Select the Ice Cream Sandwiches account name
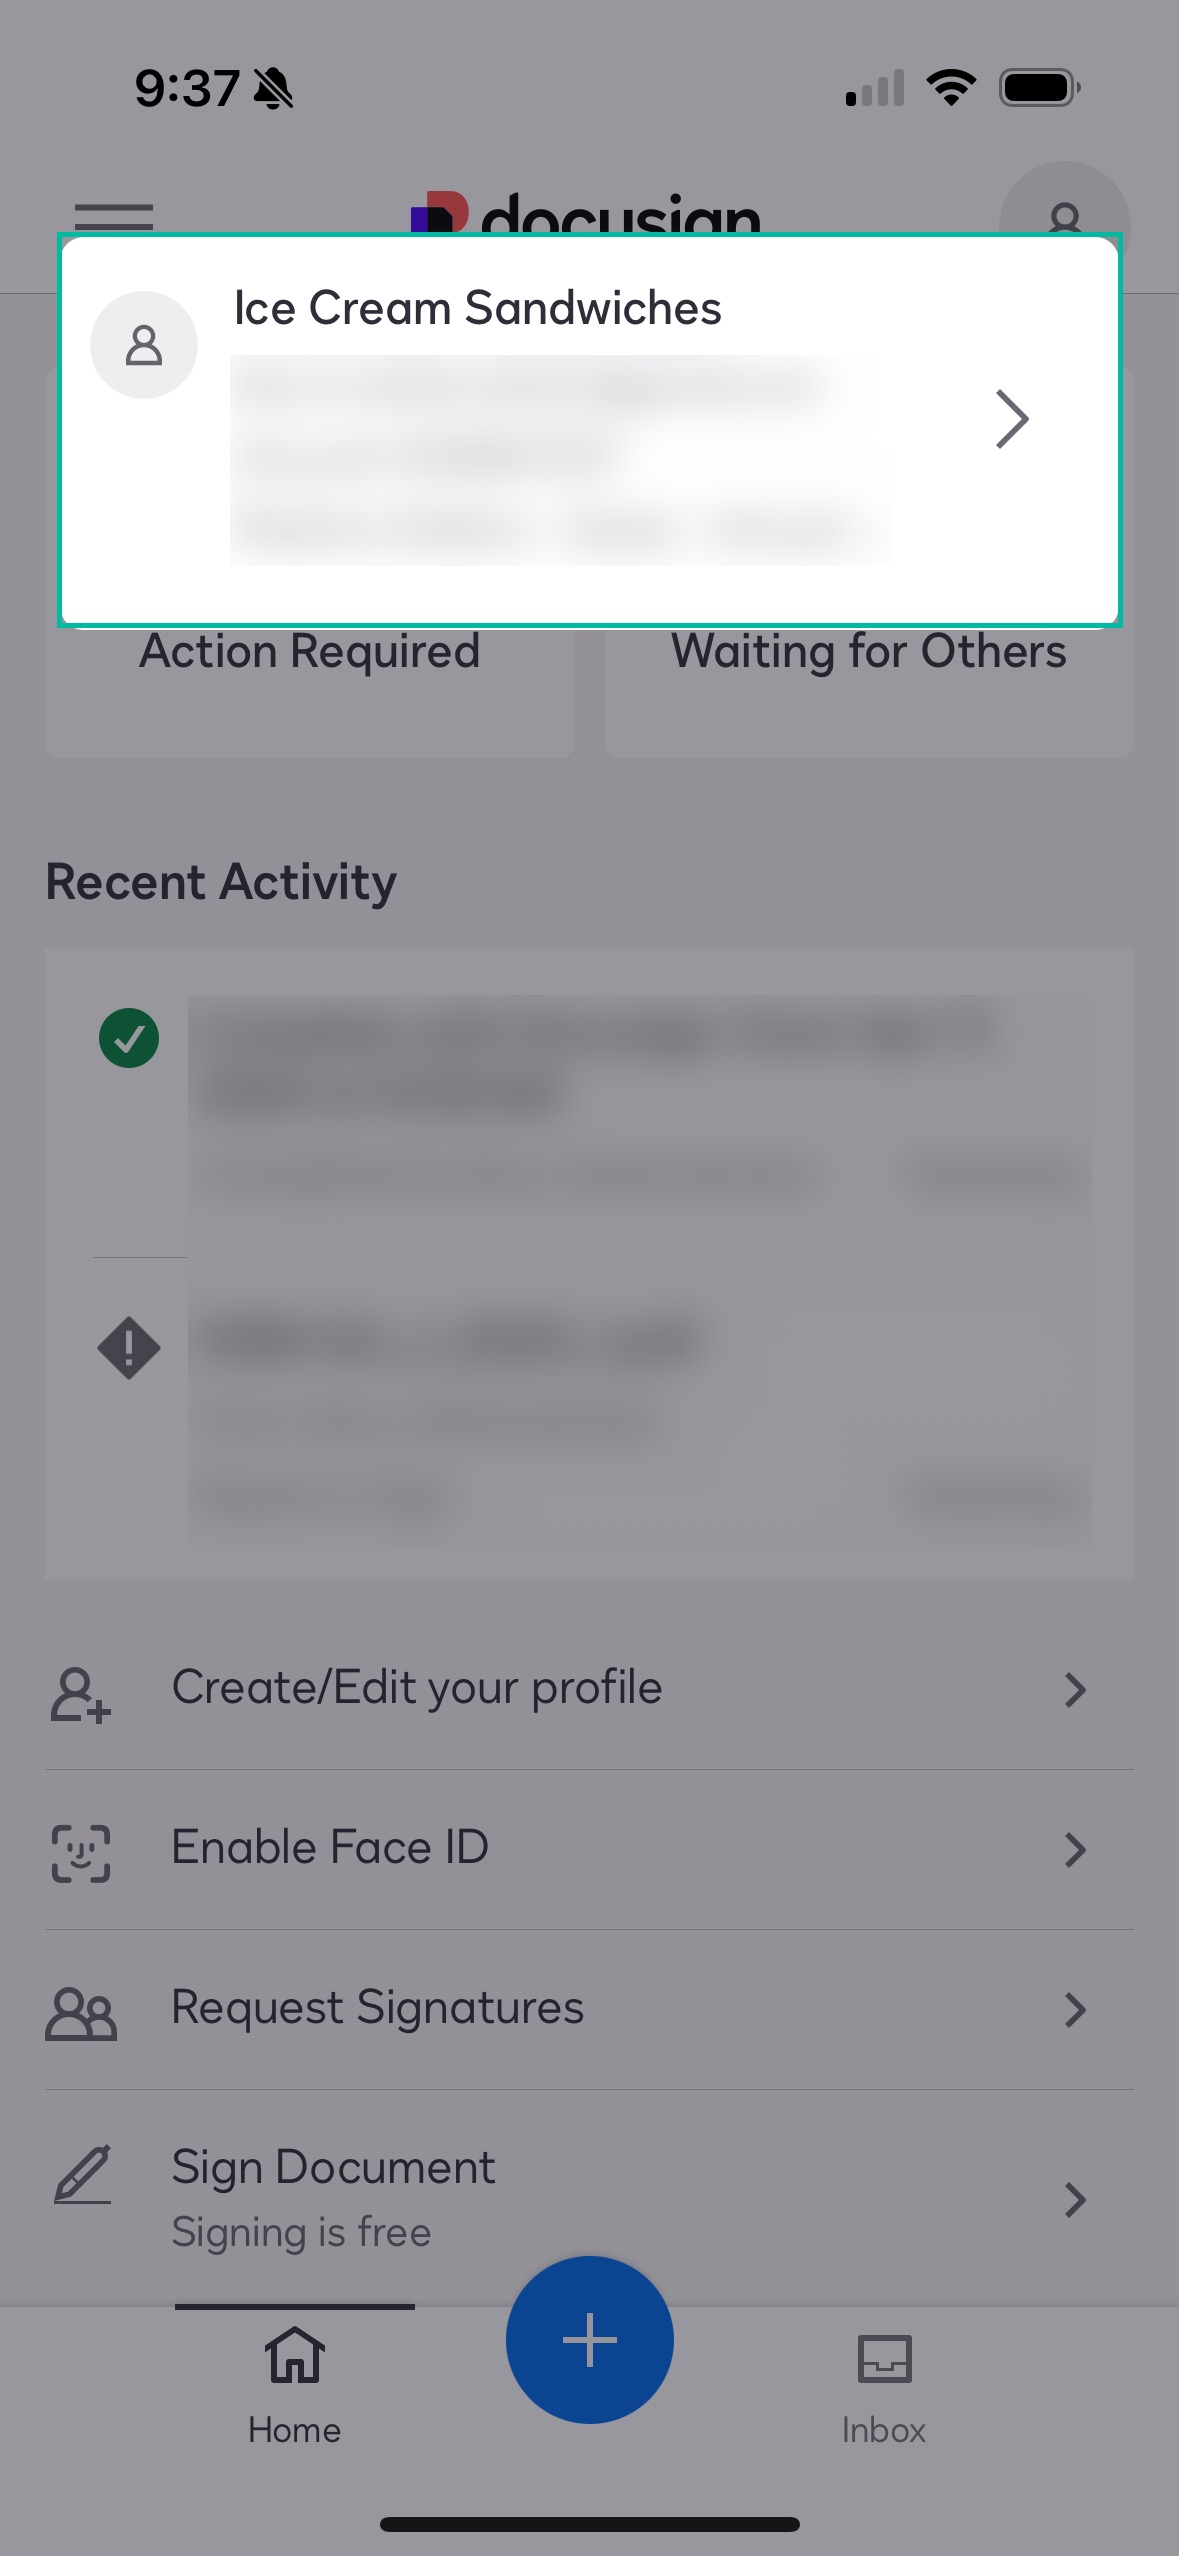The height and width of the screenshot is (2556, 1179). pyautogui.click(x=477, y=308)
